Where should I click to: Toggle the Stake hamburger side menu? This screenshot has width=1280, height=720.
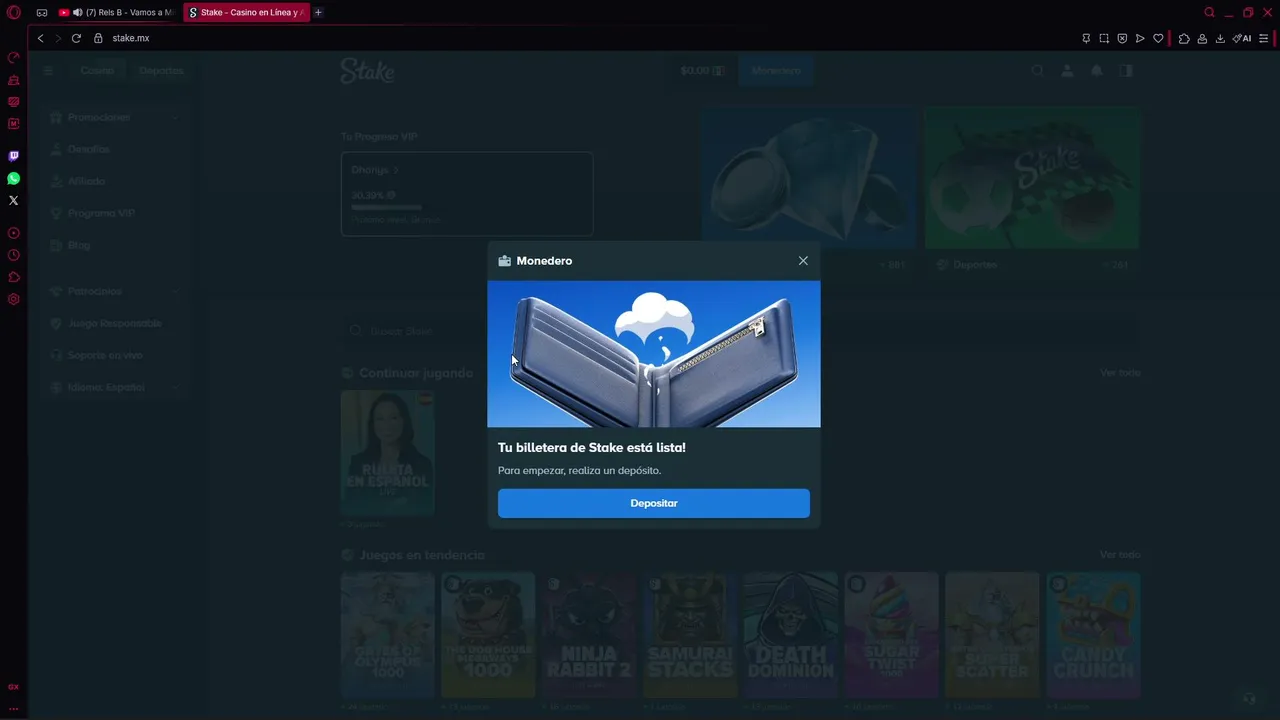click(x=48, y=71)
